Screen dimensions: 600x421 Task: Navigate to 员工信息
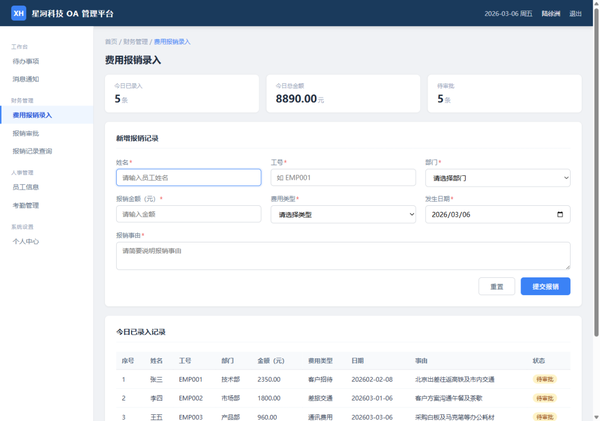click(26, 187)
